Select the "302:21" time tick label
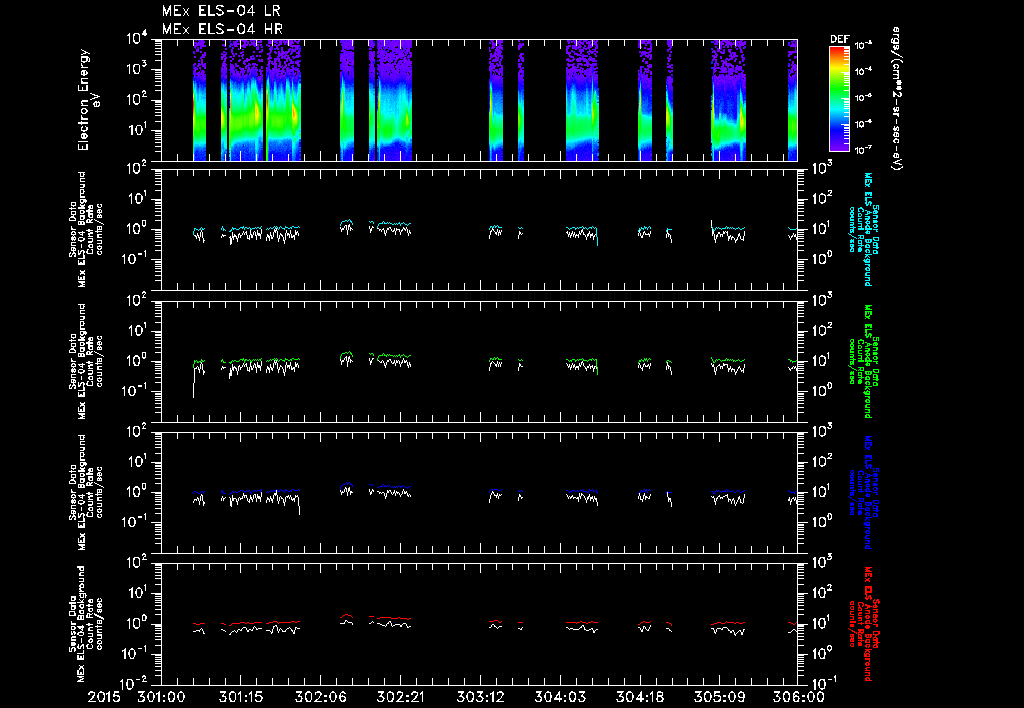The height and width of the screenshot is (708, 1024). pos(400,698)
